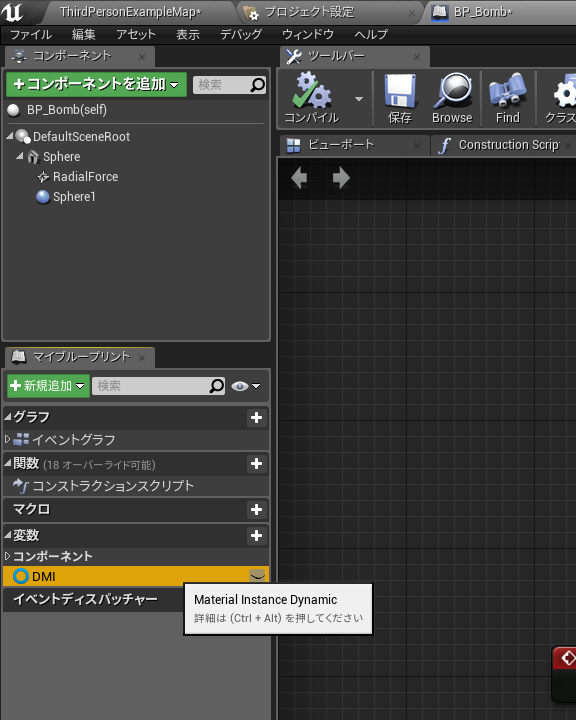576x720 pixels.
Task: Click the red event node icon in graph
Action: (x=567, y=658)
